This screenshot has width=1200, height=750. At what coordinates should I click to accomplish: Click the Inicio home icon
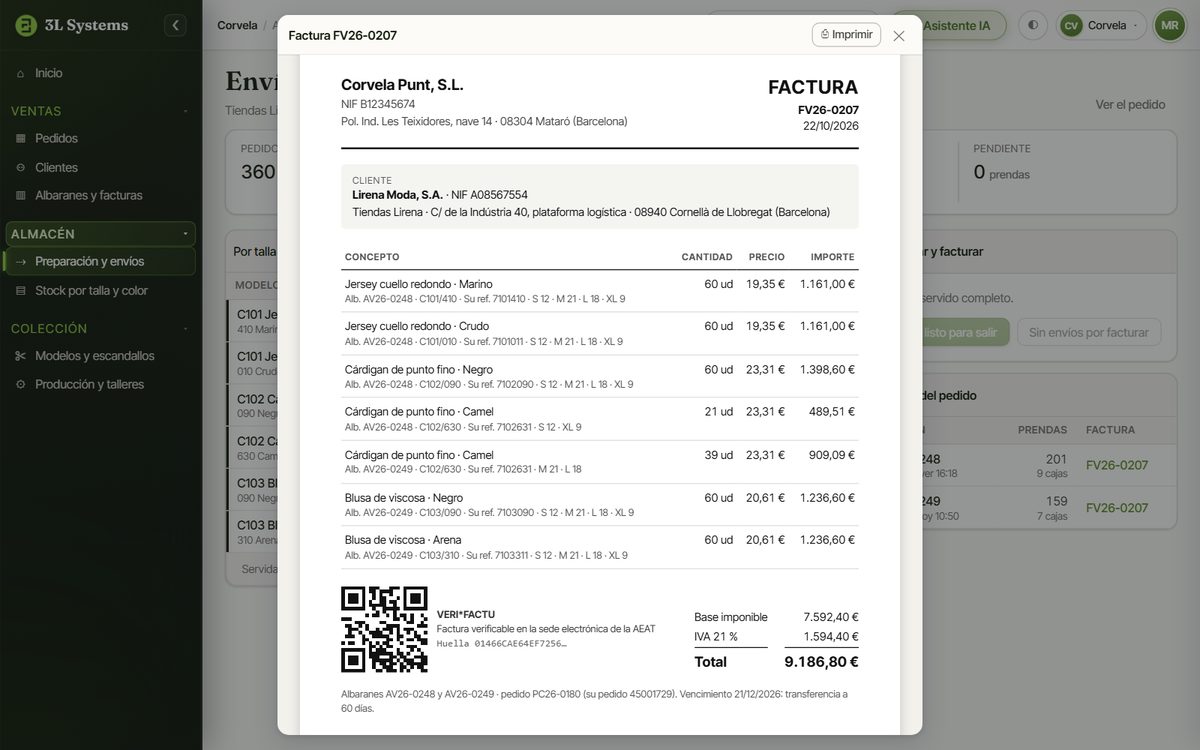21,73
